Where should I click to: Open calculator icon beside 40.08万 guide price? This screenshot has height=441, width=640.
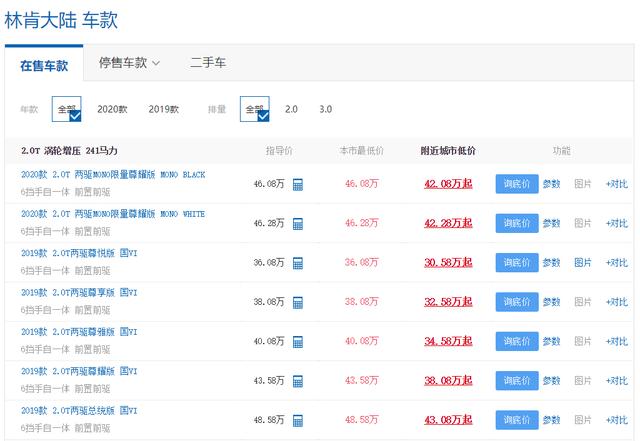298,342
